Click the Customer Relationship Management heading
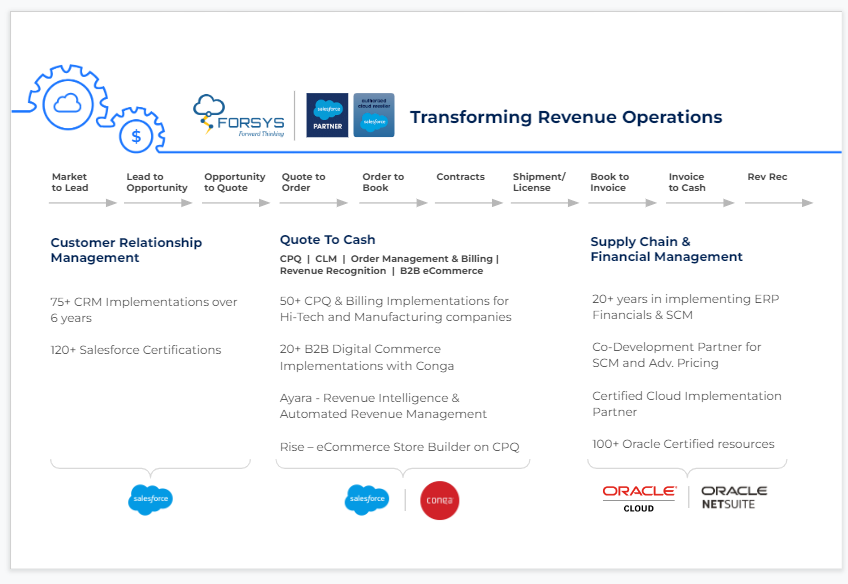 coord(126,250)
